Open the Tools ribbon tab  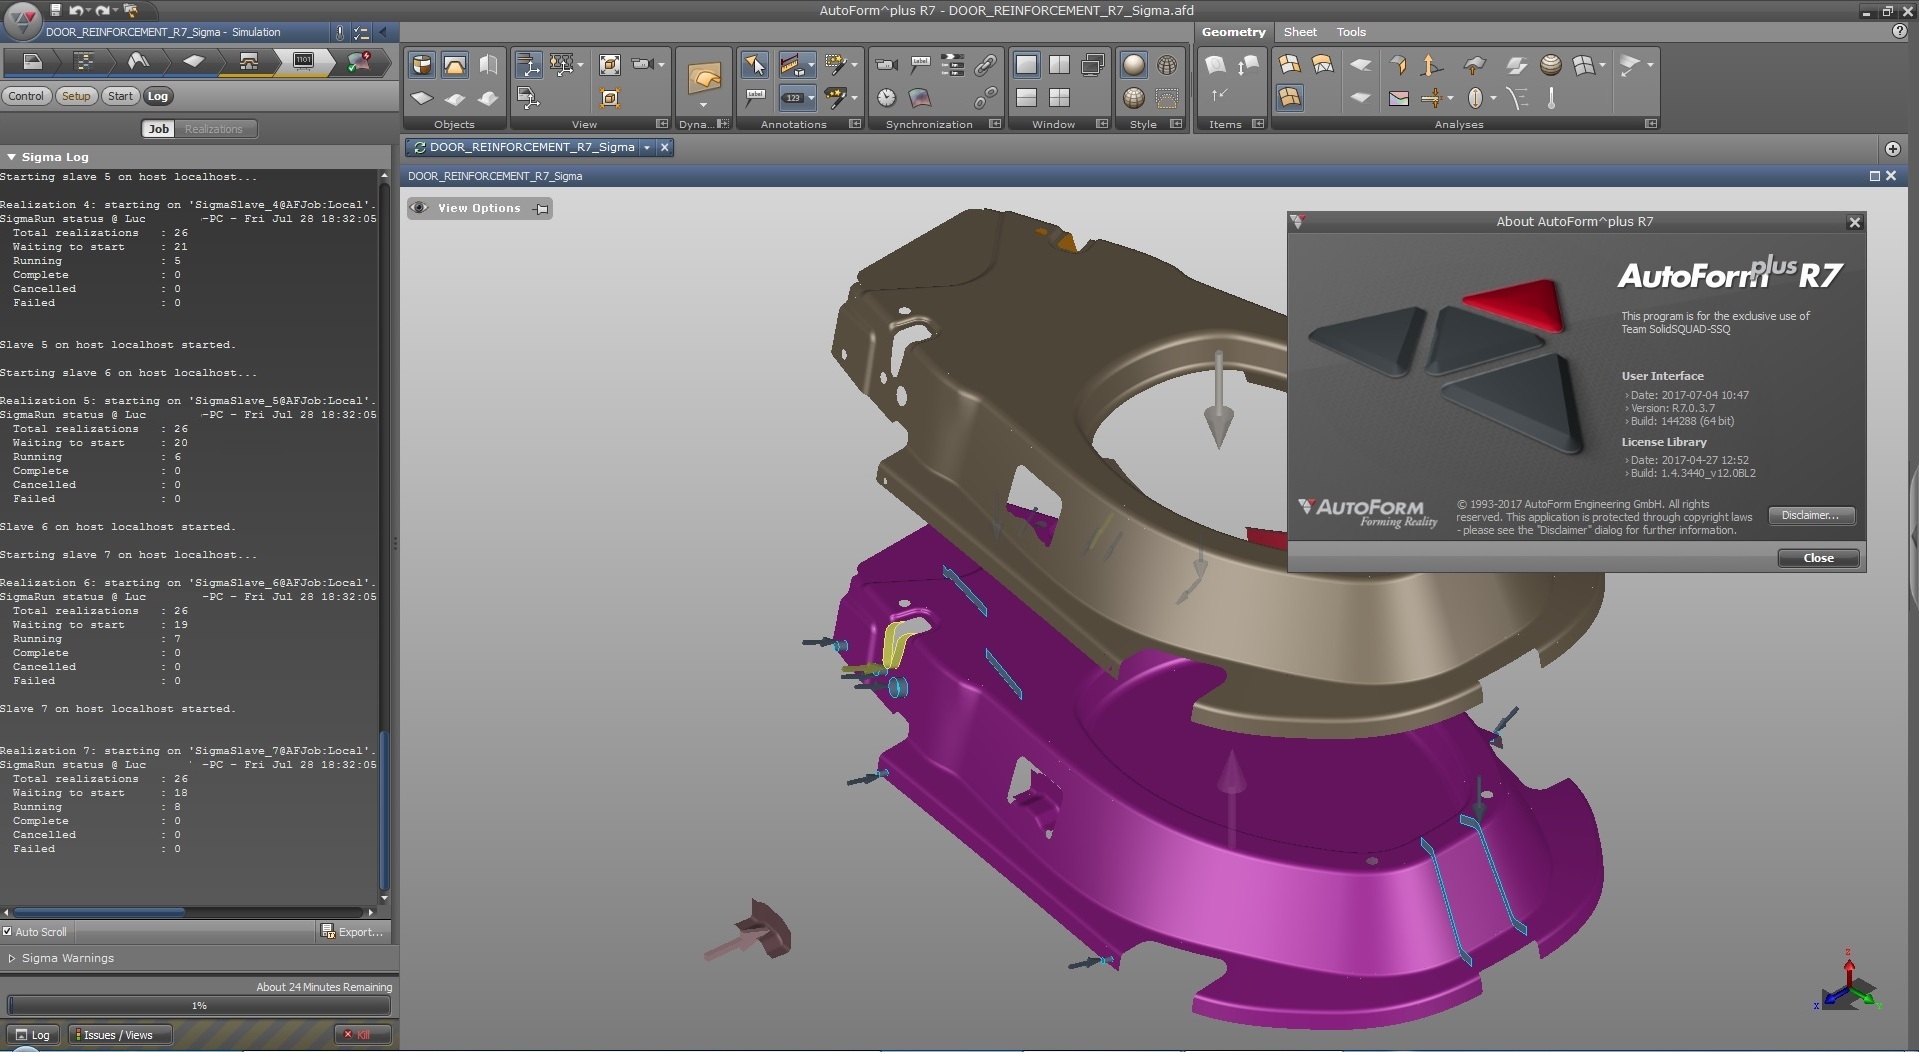point(1351,32)
